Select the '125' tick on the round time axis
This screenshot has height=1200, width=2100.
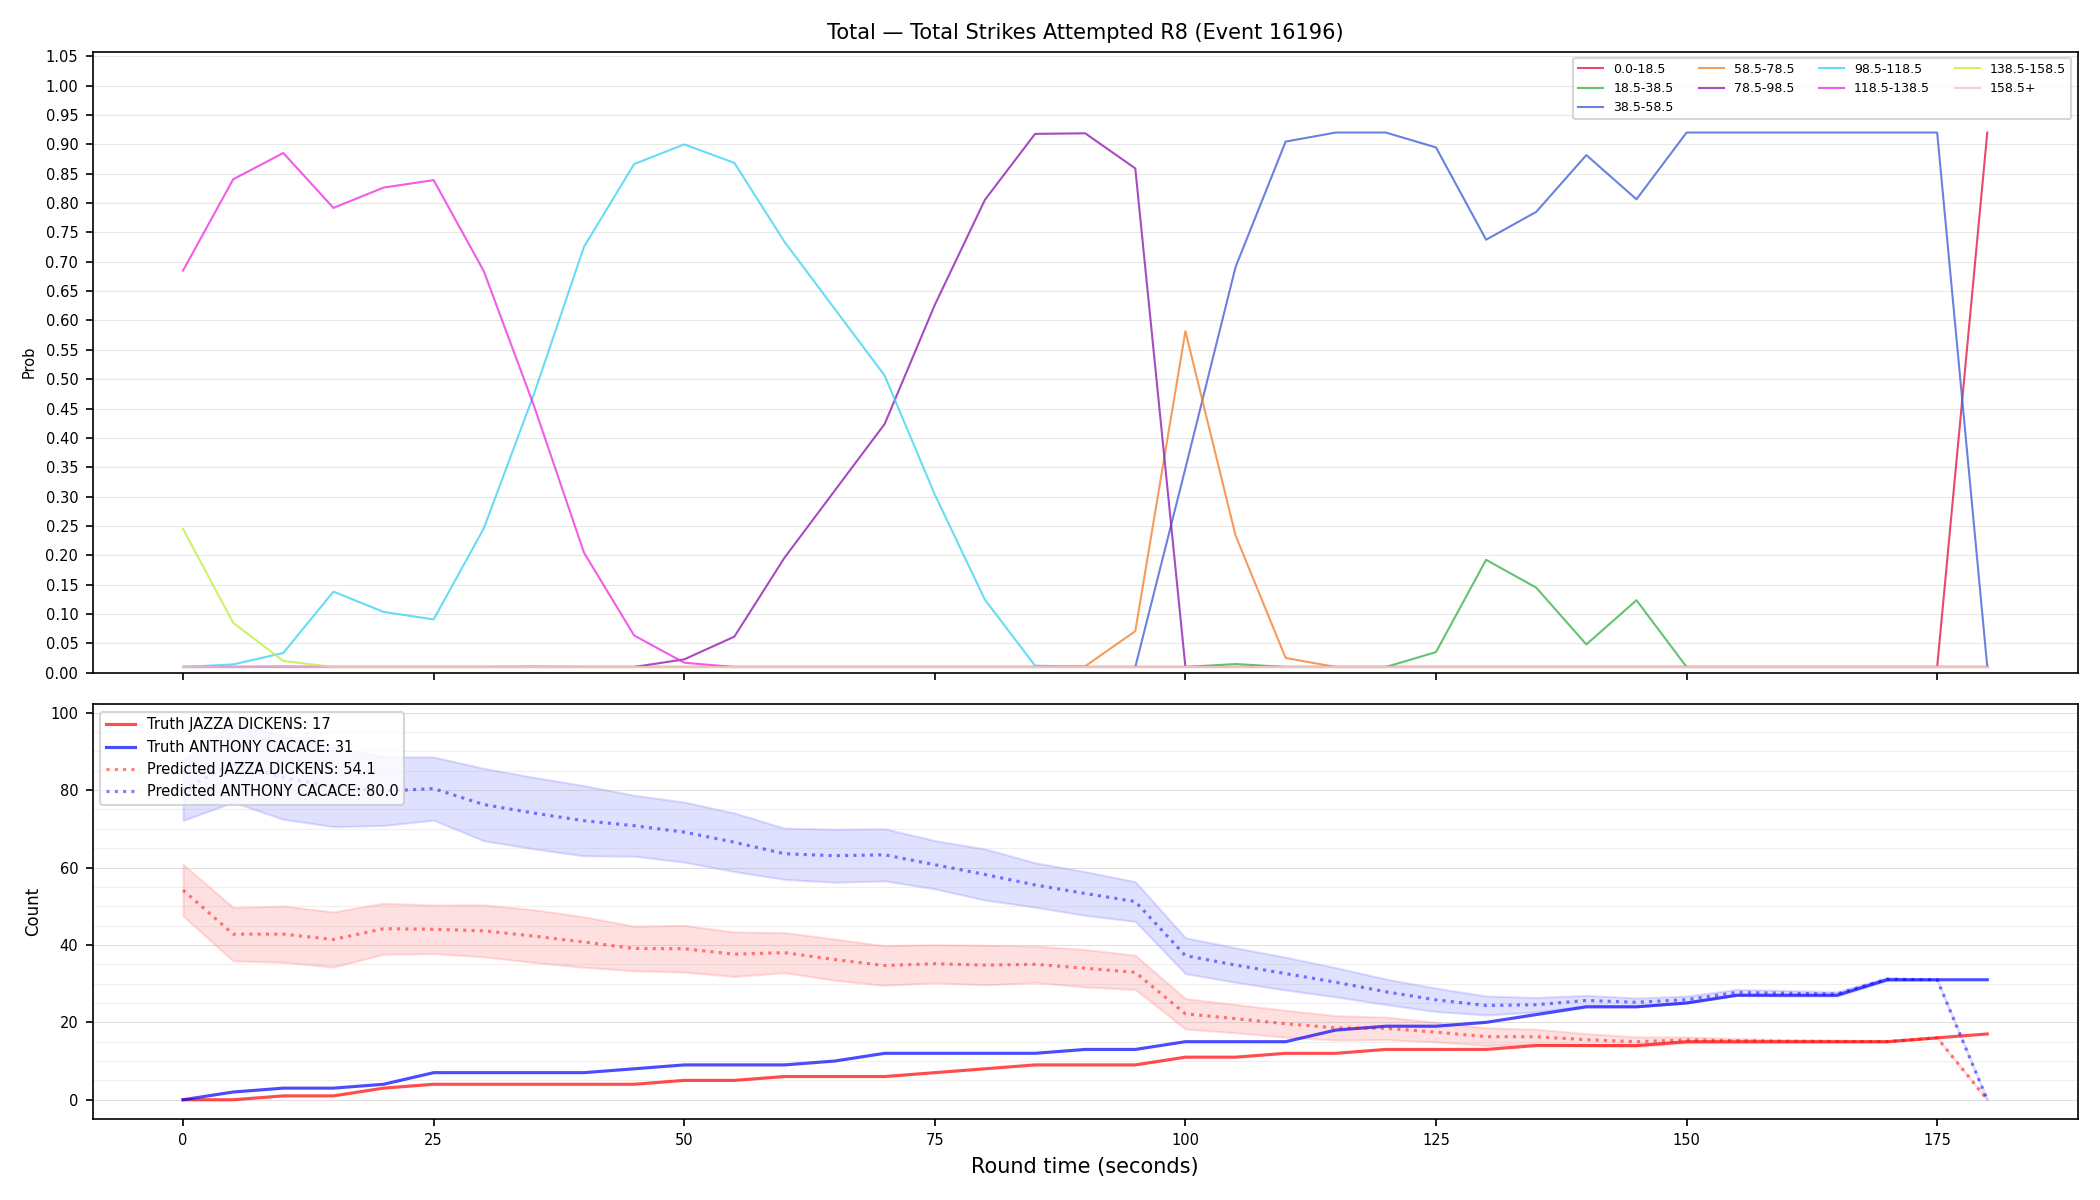pyautogui.click(x=1436, y=1139)
